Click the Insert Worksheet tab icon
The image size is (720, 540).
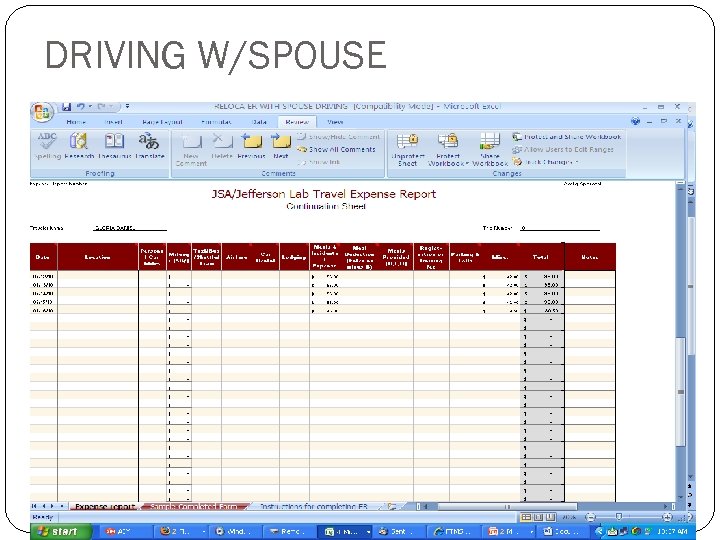tap(392, 506)
